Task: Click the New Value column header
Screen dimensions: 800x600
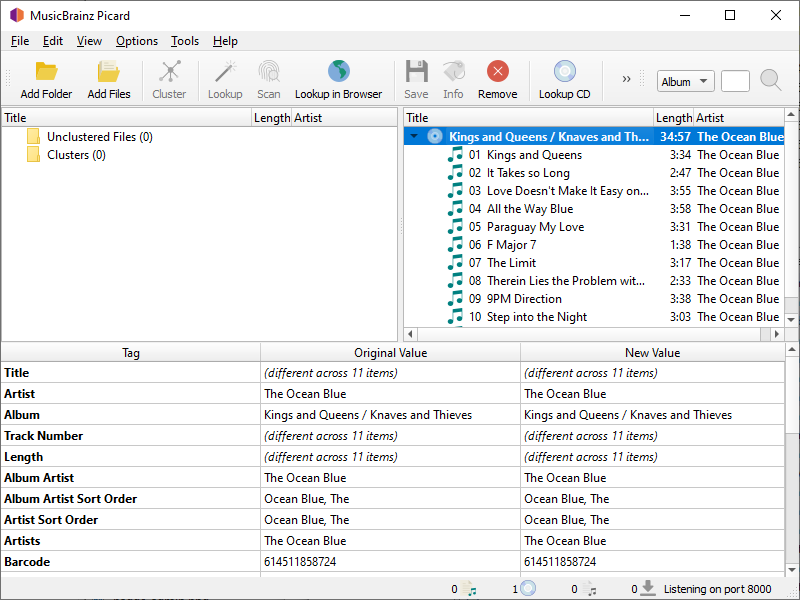Action: click(652, 353)
